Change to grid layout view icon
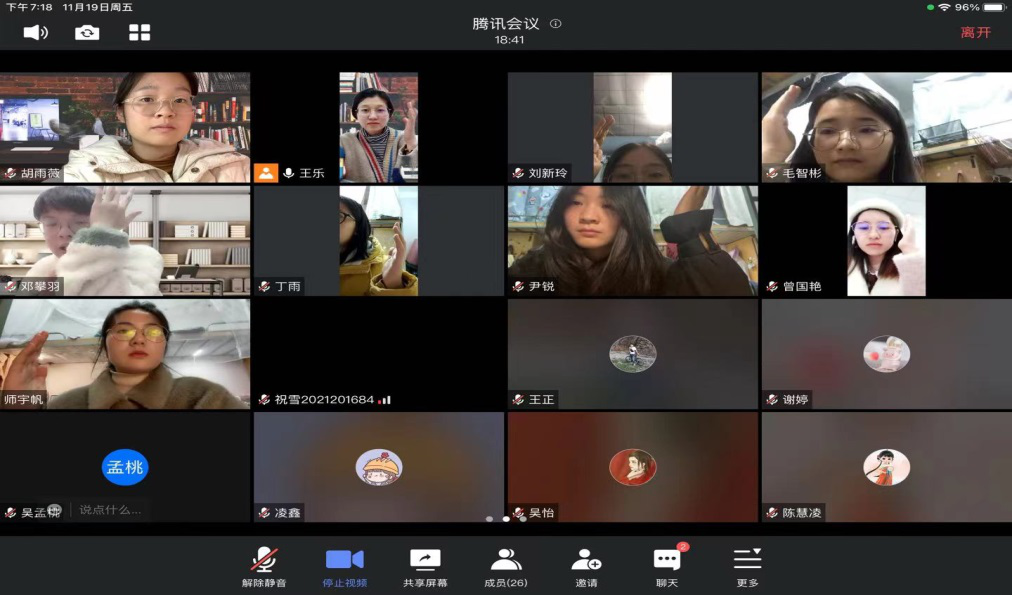Screen dimensions: 1012x595 140,32
